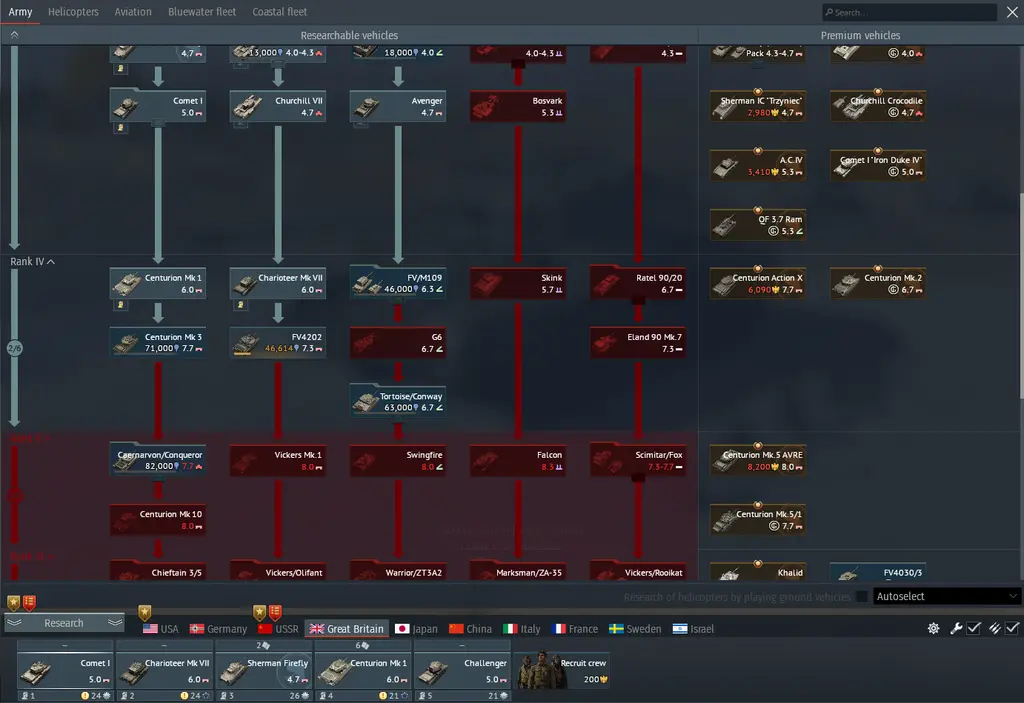
Task: Click the ammo stripes icon beside wrench
Action: [x=995, y=628]
